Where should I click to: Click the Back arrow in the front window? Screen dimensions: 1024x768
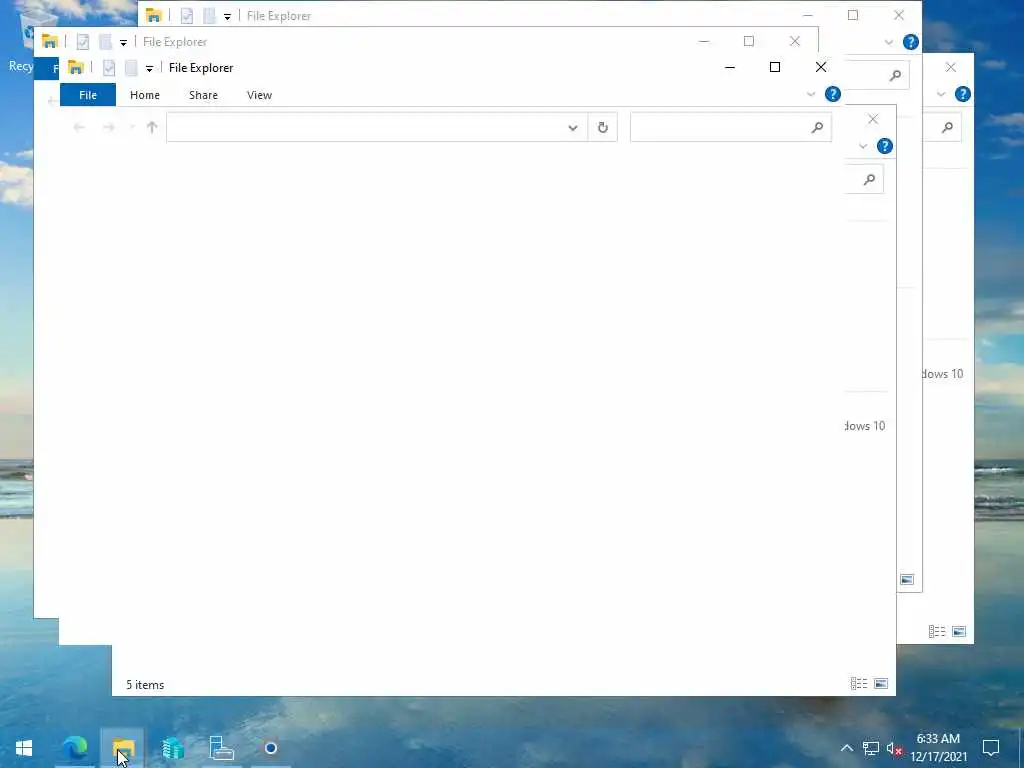(x=79, y=127)
